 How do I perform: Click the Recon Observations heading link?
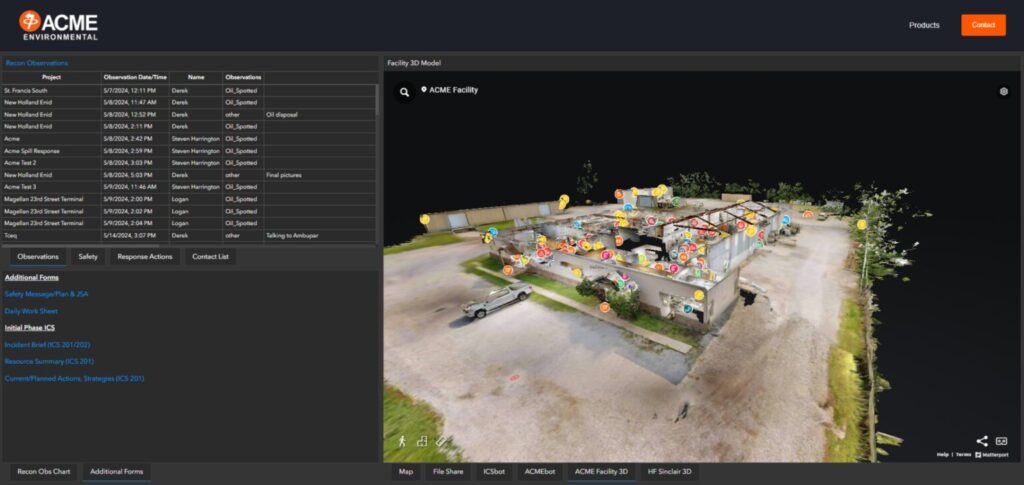[37, 63]
